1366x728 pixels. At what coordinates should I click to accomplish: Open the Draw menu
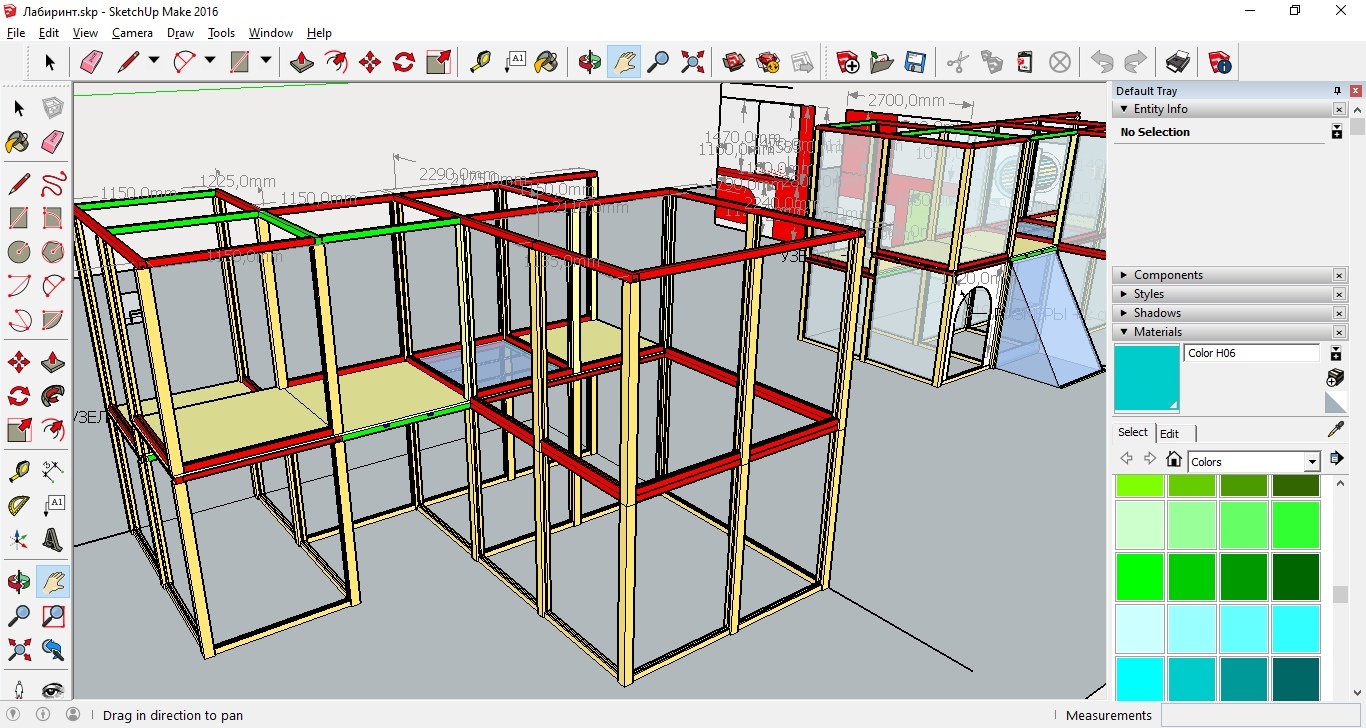point(180,33)
